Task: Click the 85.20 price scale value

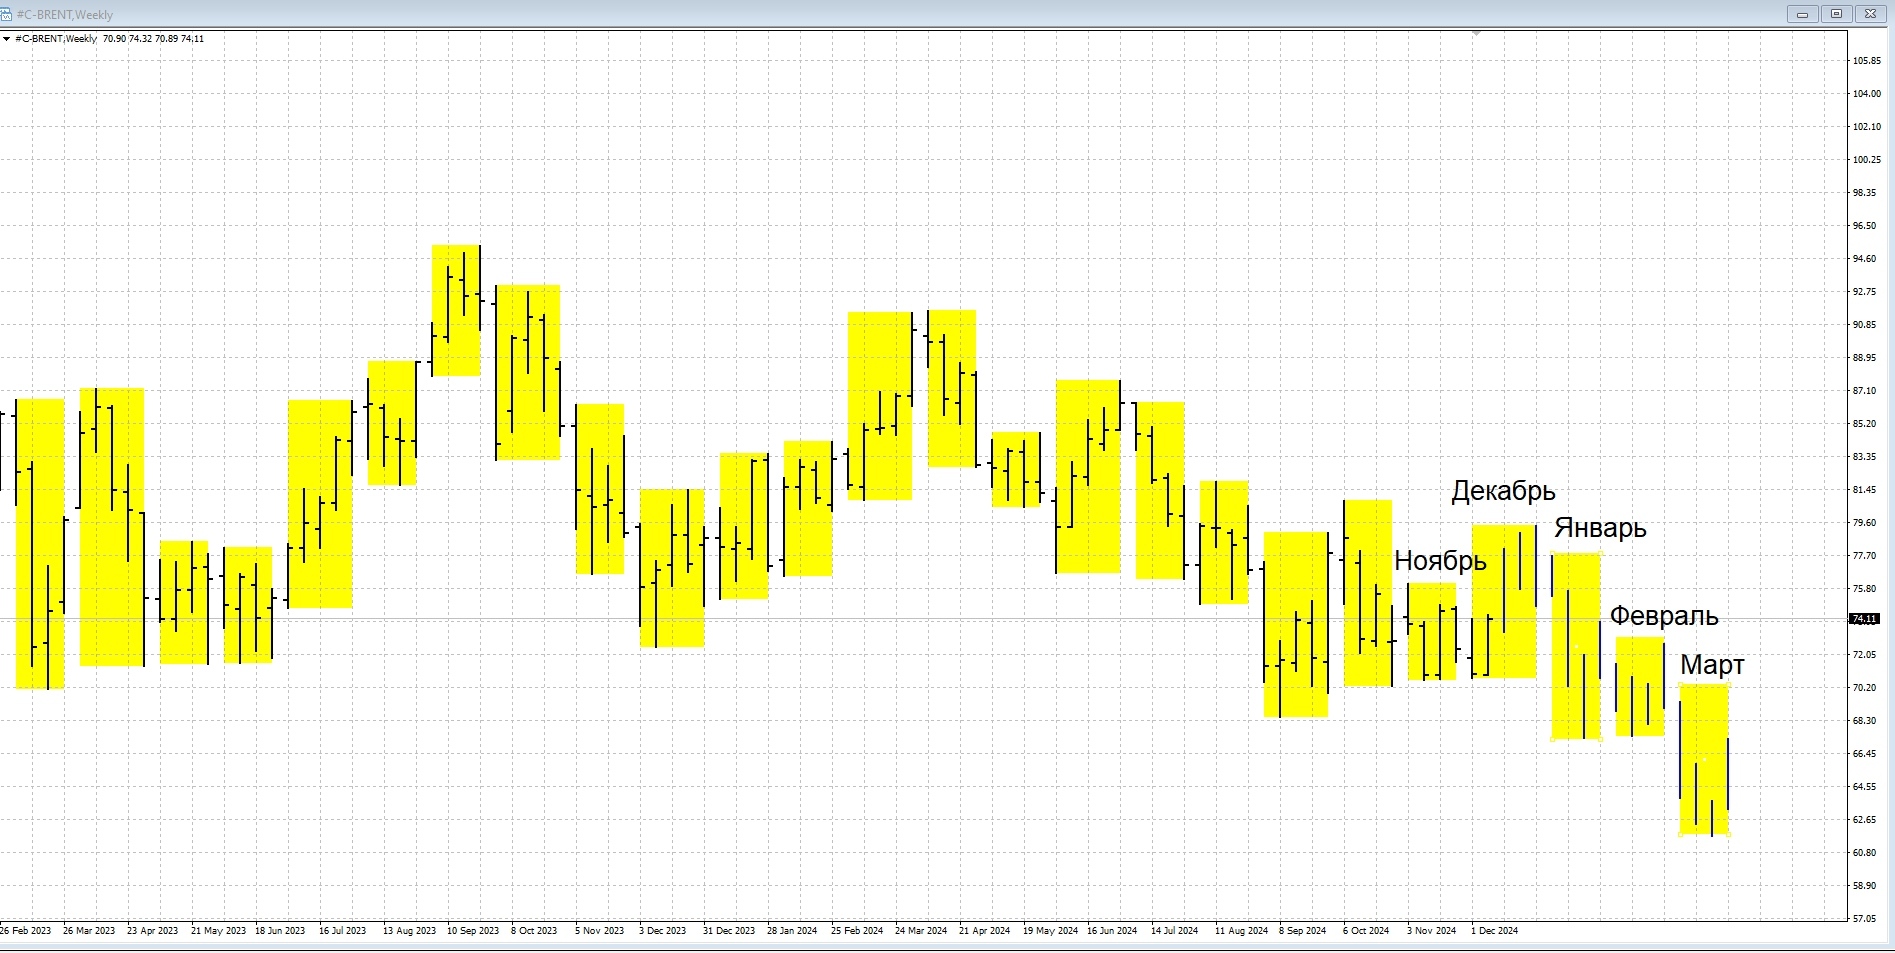Action: click(1864, 424)
